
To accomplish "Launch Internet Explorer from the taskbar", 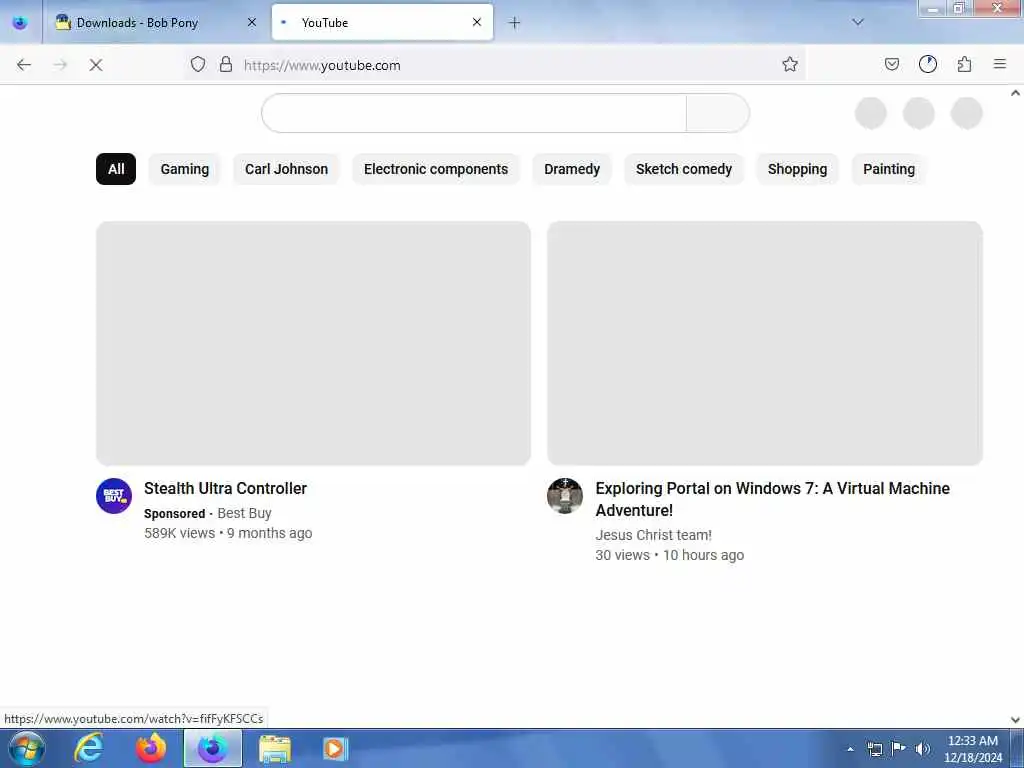I will click(89, 748).
